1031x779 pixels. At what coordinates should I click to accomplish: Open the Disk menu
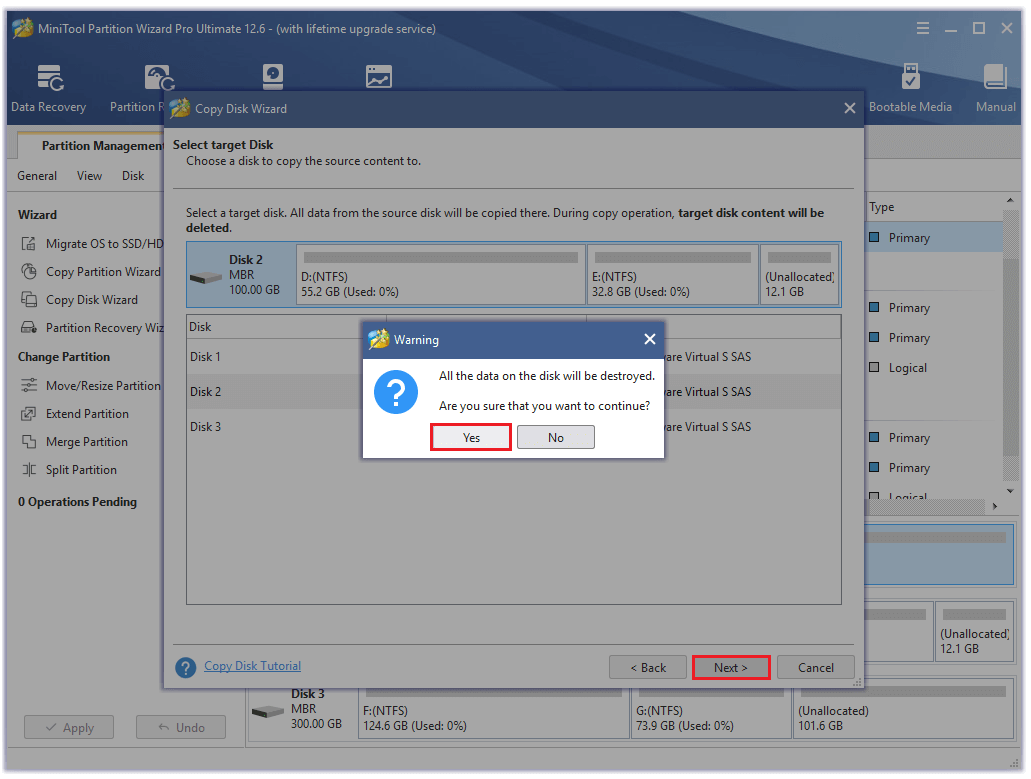pyautogui.click(x=133, y=176)
